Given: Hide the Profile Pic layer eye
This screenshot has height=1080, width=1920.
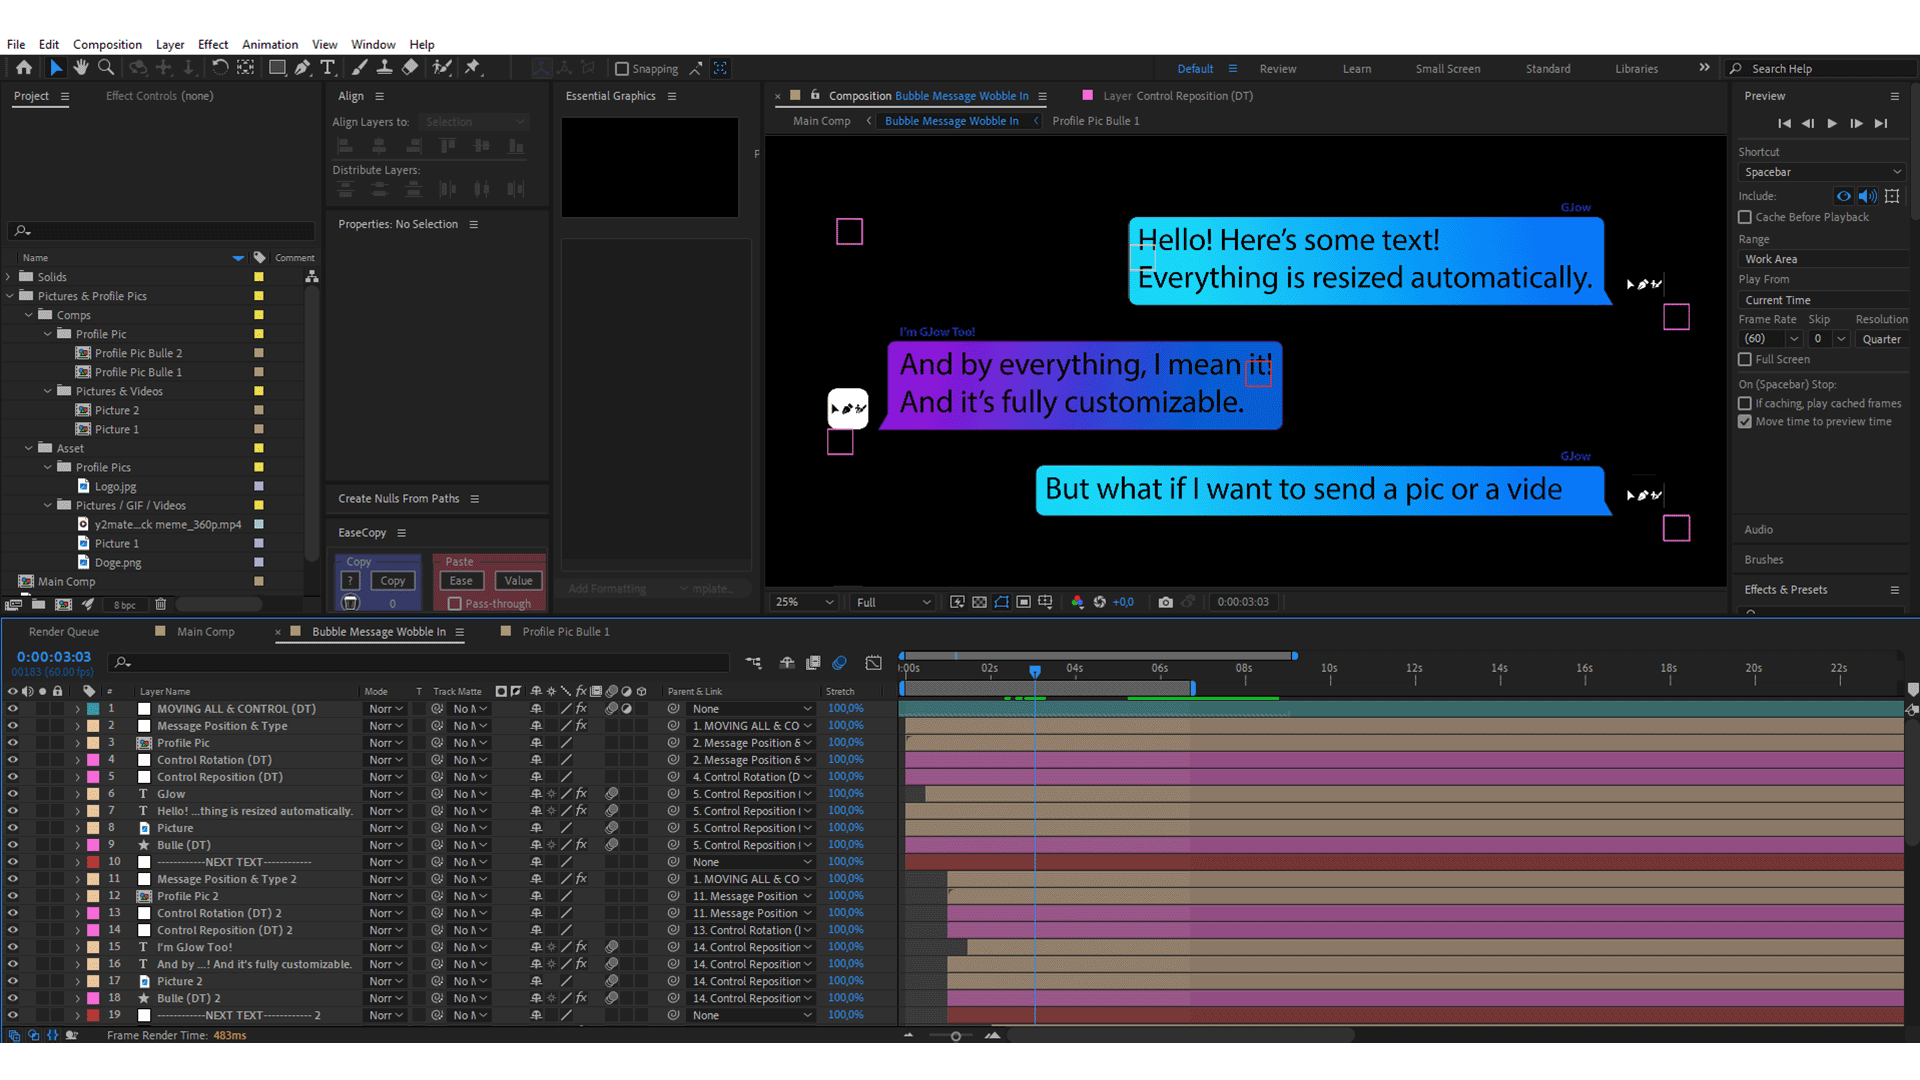Looking at the screenshot, I should pyautogui.click(x=13, y=743).
